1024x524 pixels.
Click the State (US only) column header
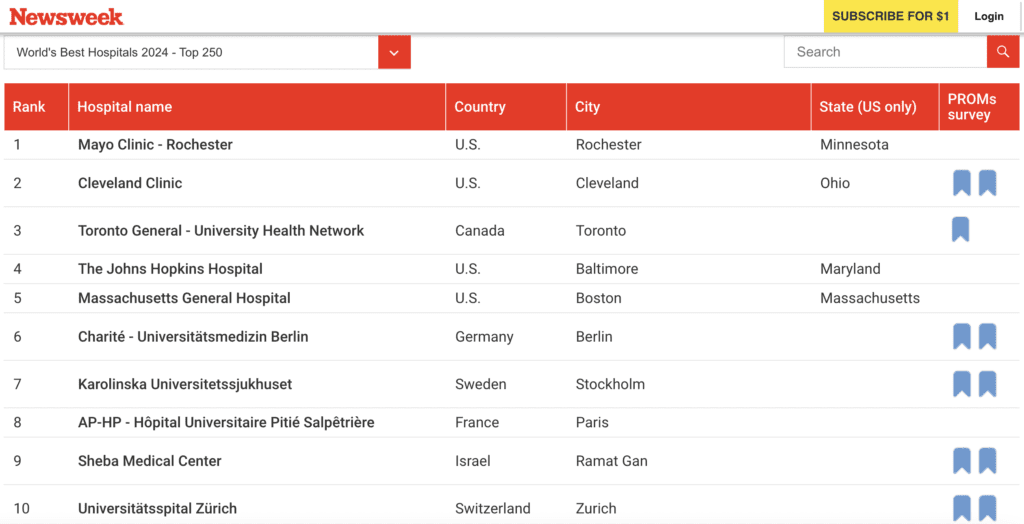(875, 106)
